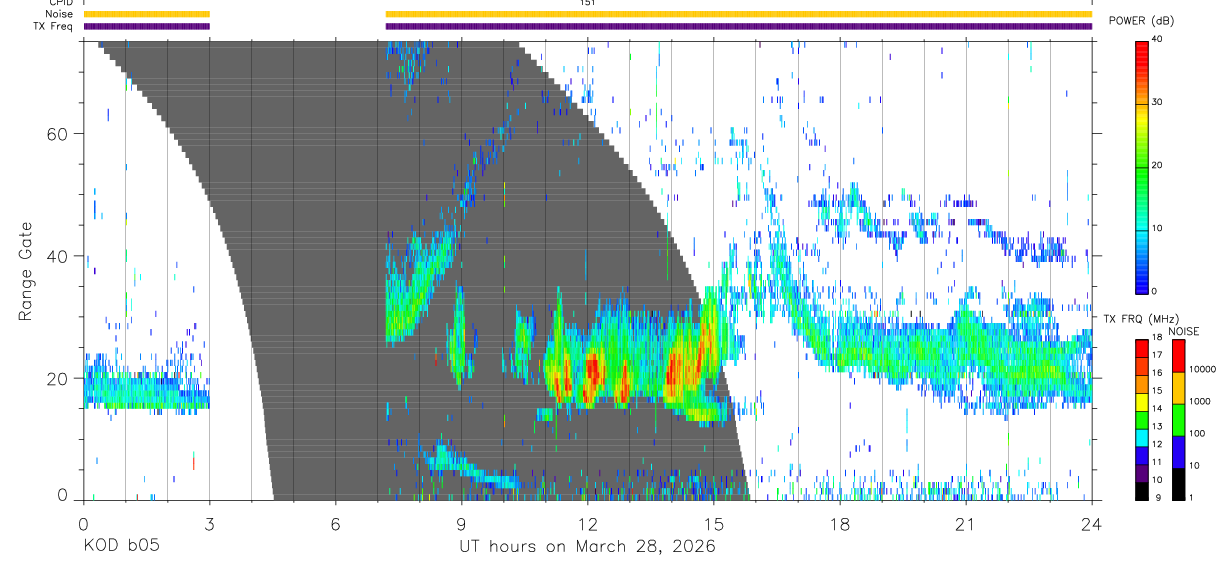Click the short purple TX Freq bar before 3 UT
This screenshot has width=1228, height=567.
[147, 26]
